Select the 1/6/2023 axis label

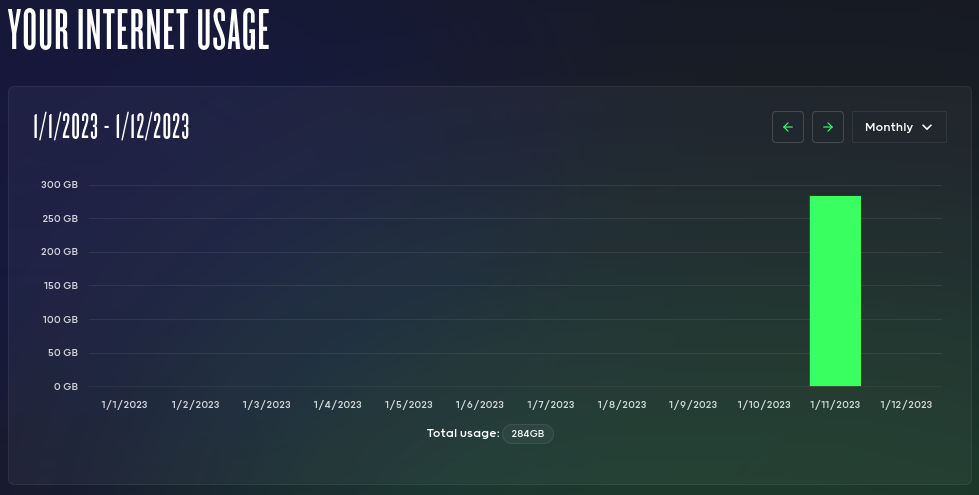click(480, 405)
